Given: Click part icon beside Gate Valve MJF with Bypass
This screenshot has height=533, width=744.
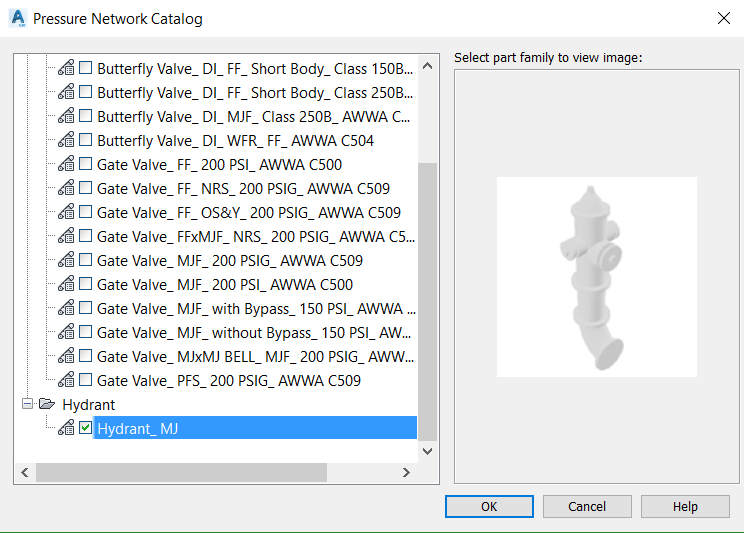Looking at the screenshot, I should coord(66,308).
